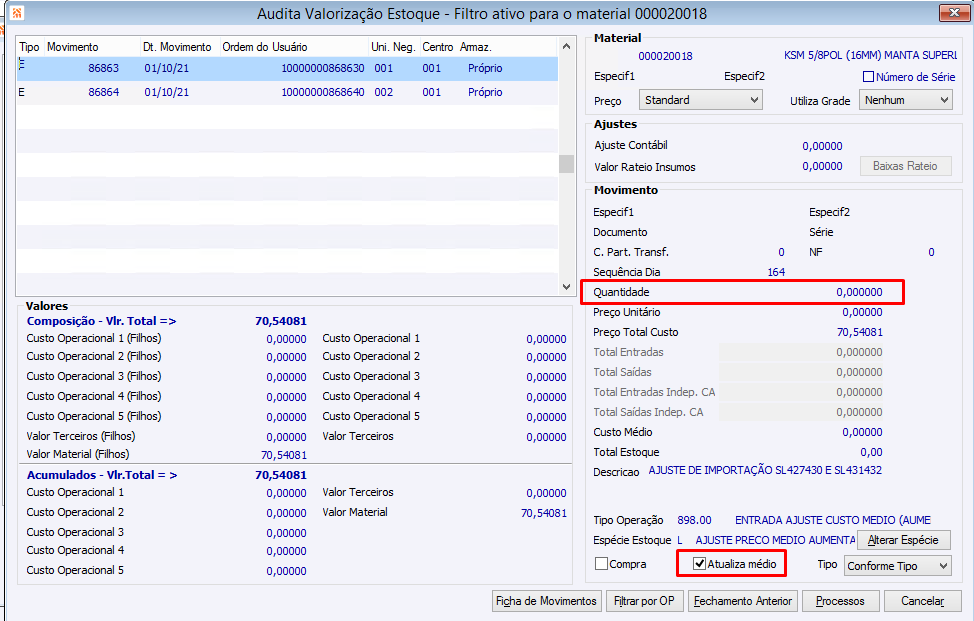Click order number 10000000868630

(323, 68)
